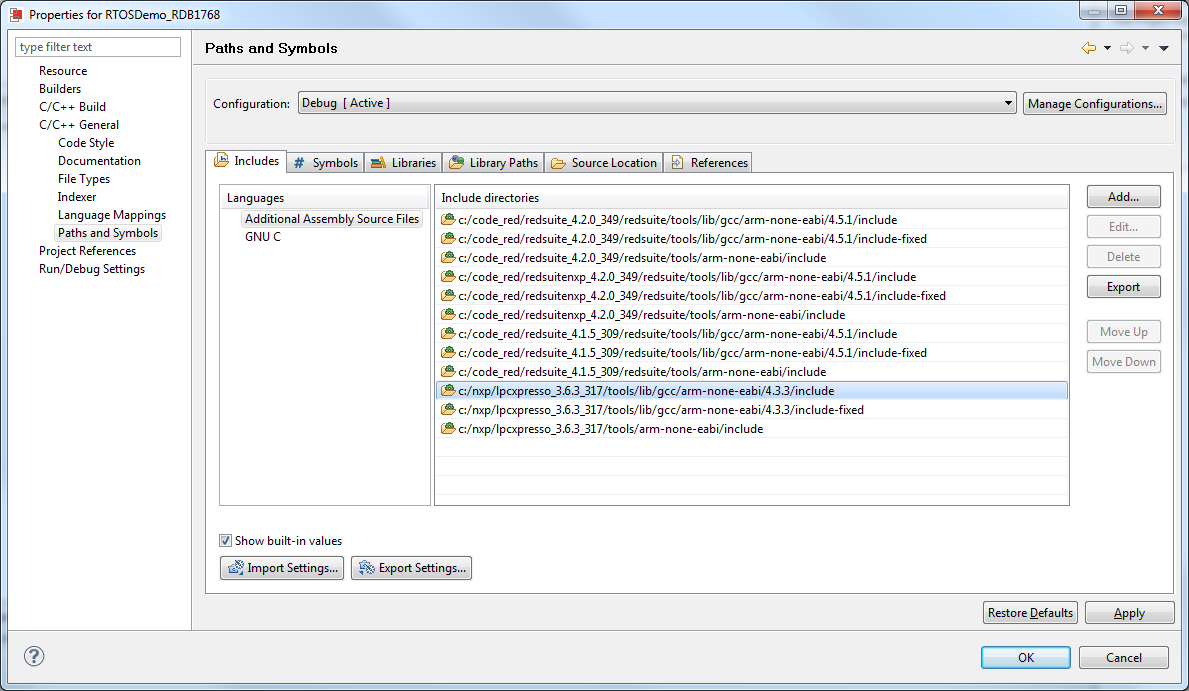Click the Export button
The width and height of the screenshot is (1189, 691).
[1124, 287]
